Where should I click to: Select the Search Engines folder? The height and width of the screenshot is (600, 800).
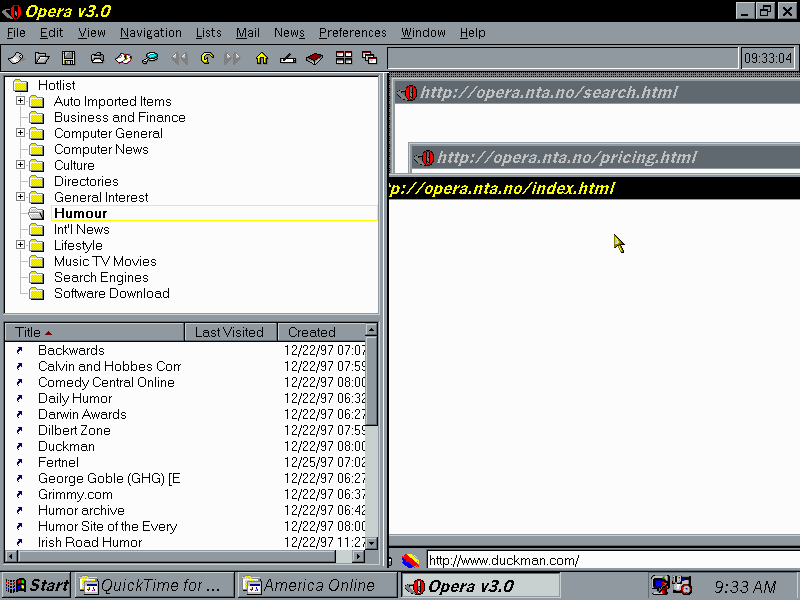(x=100, y=277)
